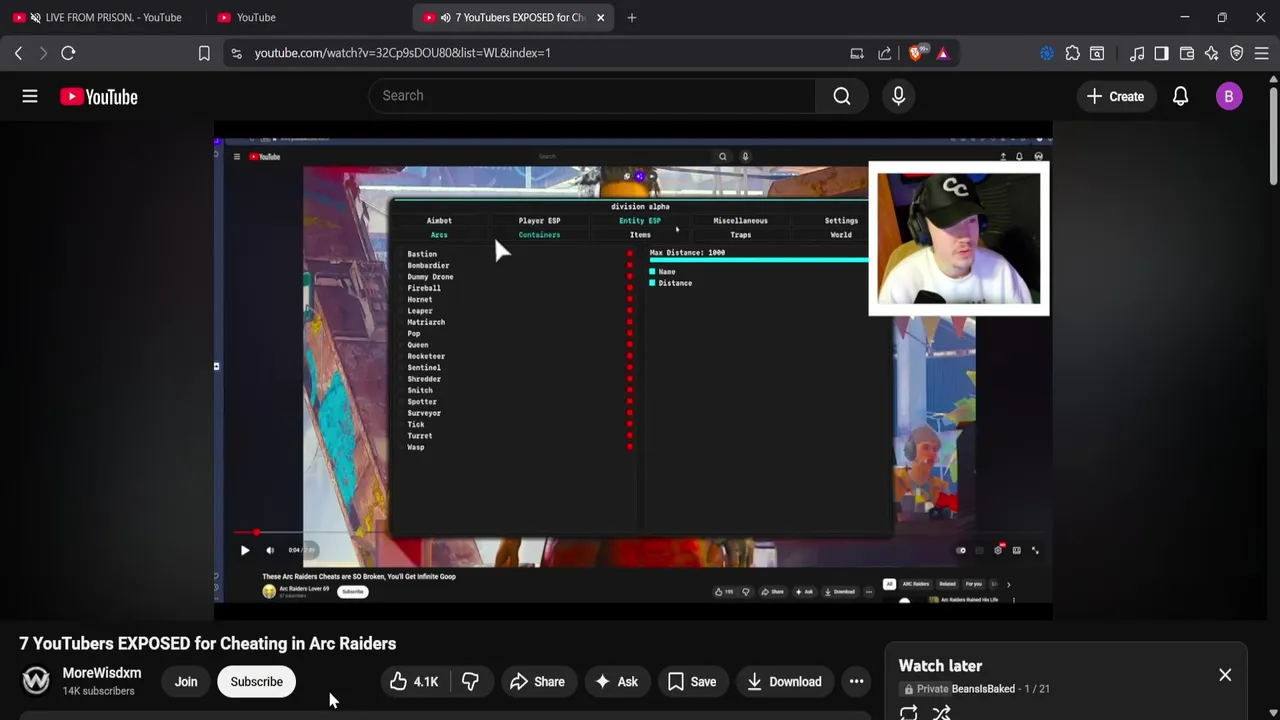Like the video with the 4.1K thumbs up

[x=414, y=682]
